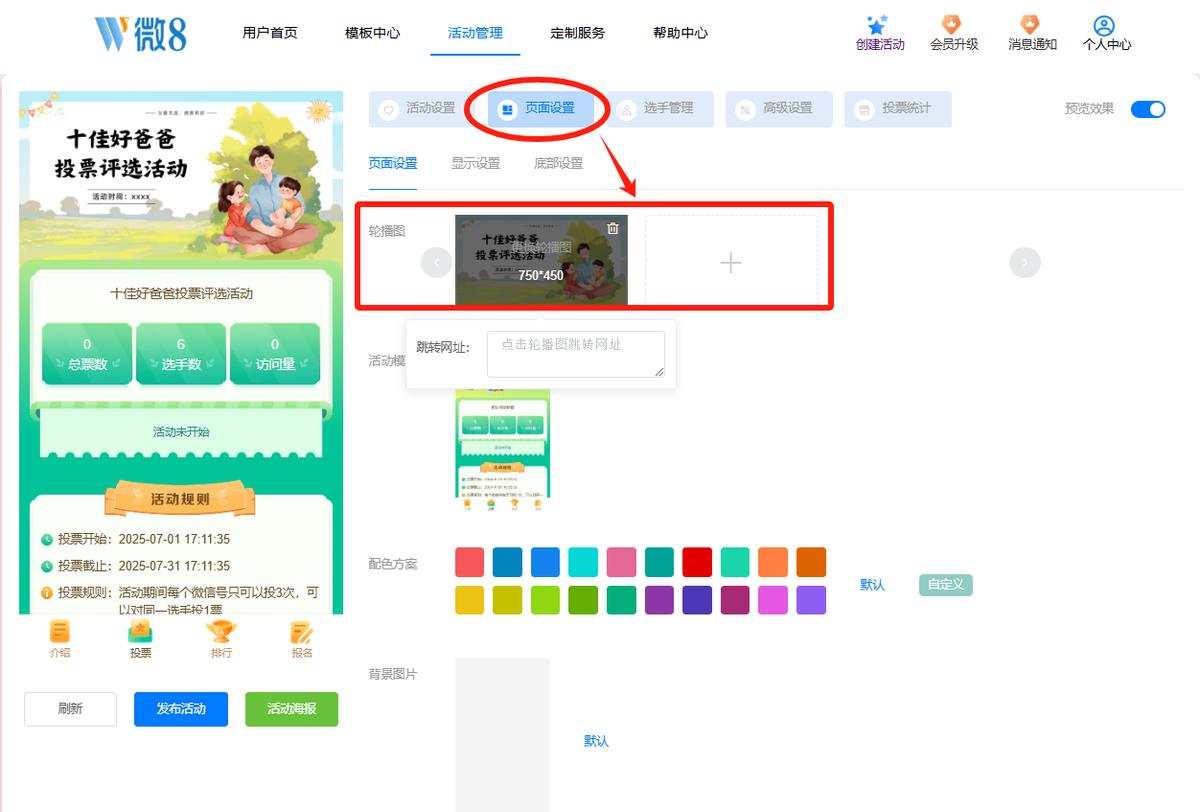This screenshot has height=812, width=1200.
Task: Click 默认 link beside background image
Action: click(596, 741)
